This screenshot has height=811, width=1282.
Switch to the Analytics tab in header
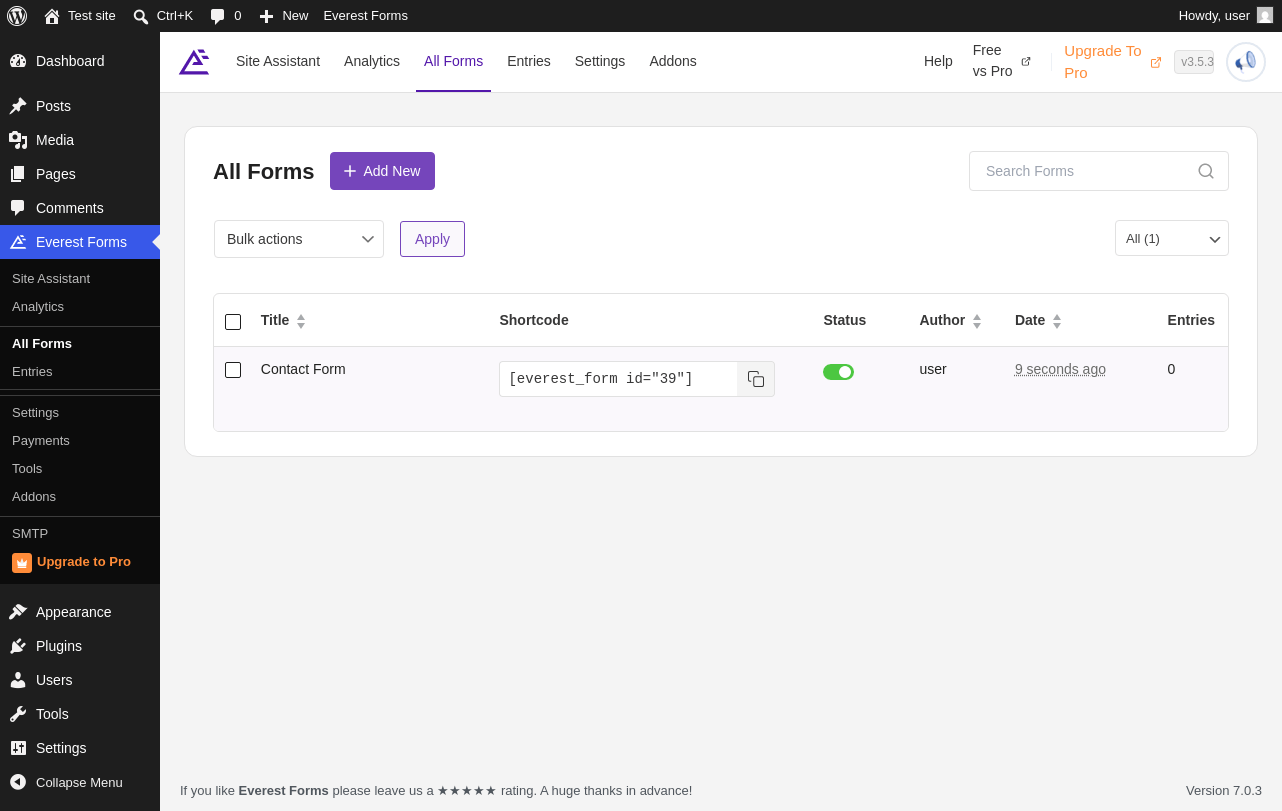372,61
